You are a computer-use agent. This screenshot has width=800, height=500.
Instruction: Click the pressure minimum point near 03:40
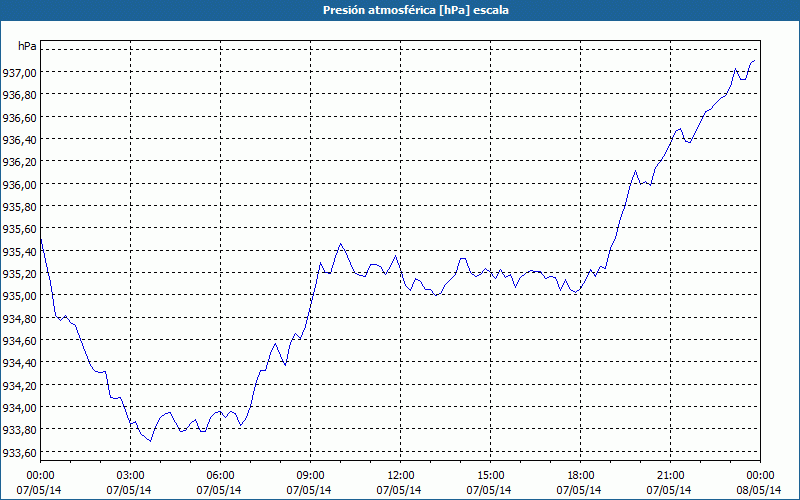(151, 441)
